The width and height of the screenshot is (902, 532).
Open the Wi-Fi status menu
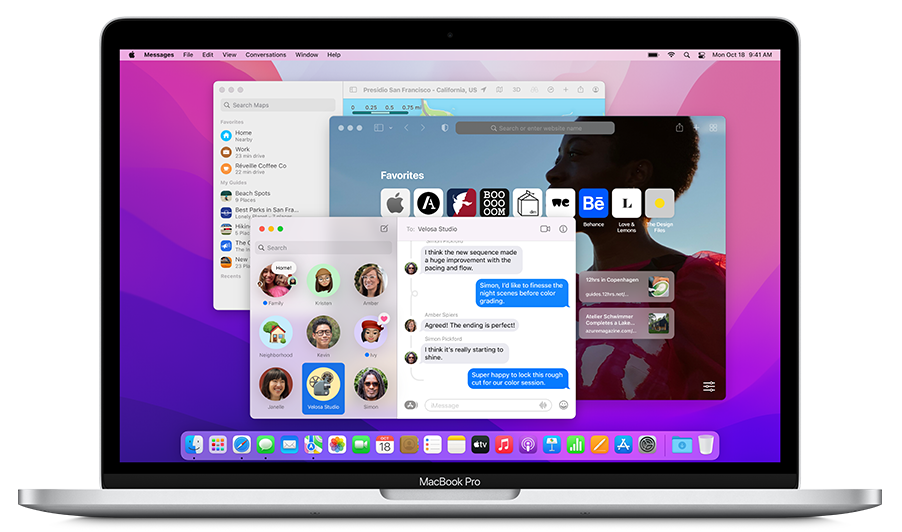pyautogui.click(x=671, y=55)
